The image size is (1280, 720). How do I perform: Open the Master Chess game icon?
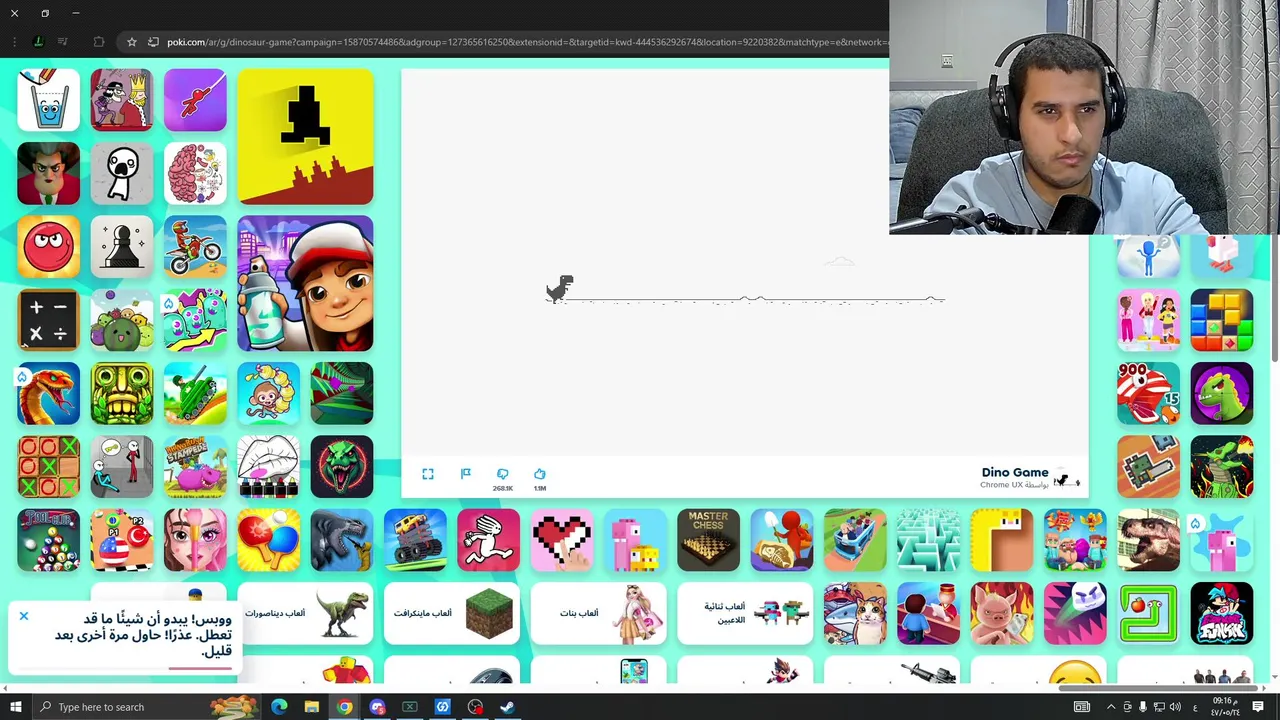(x=708, y=540)
